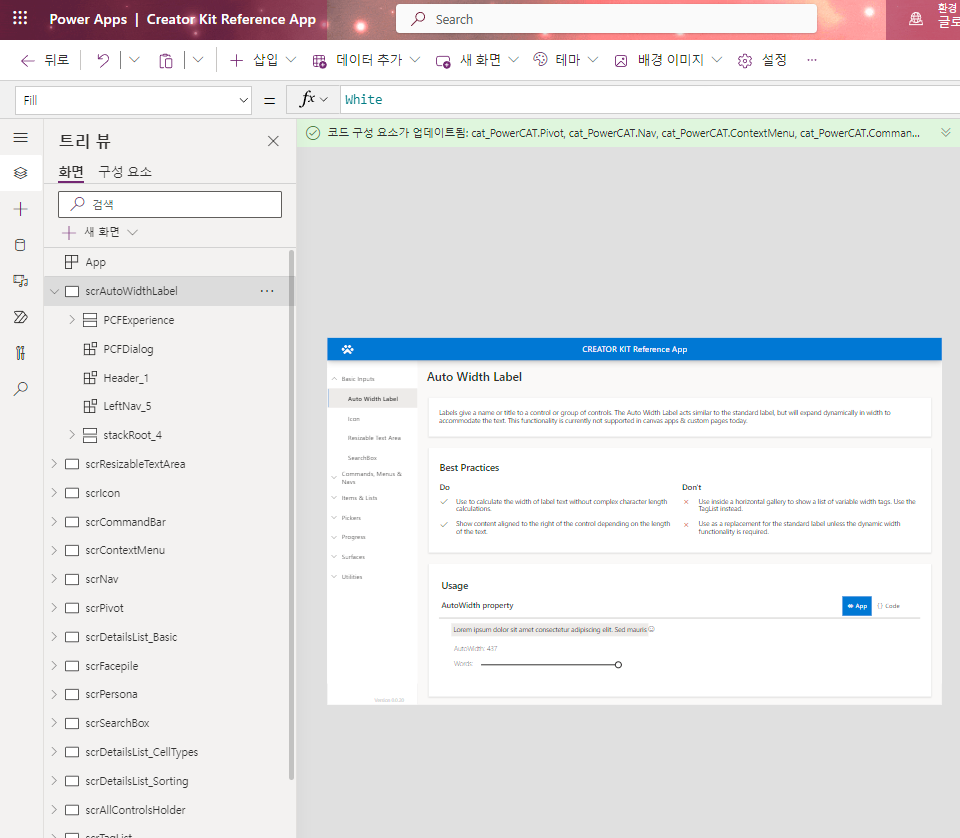Open the environment icon in header
The image size is (960, 838).
pos(916,19)
